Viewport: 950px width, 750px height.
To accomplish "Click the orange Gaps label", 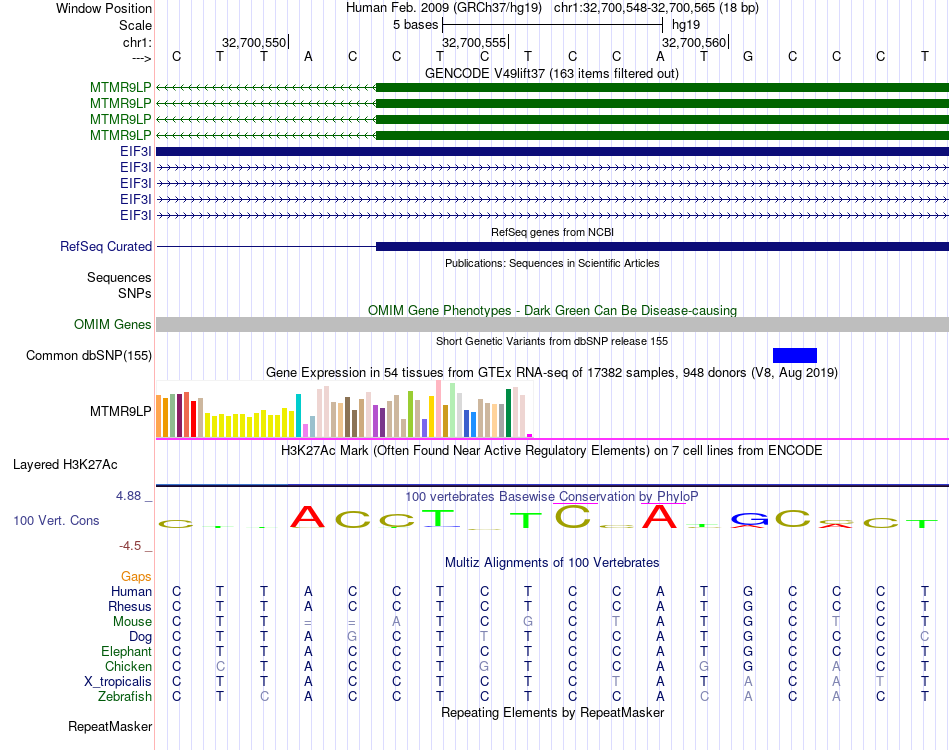I will point(136,576).
